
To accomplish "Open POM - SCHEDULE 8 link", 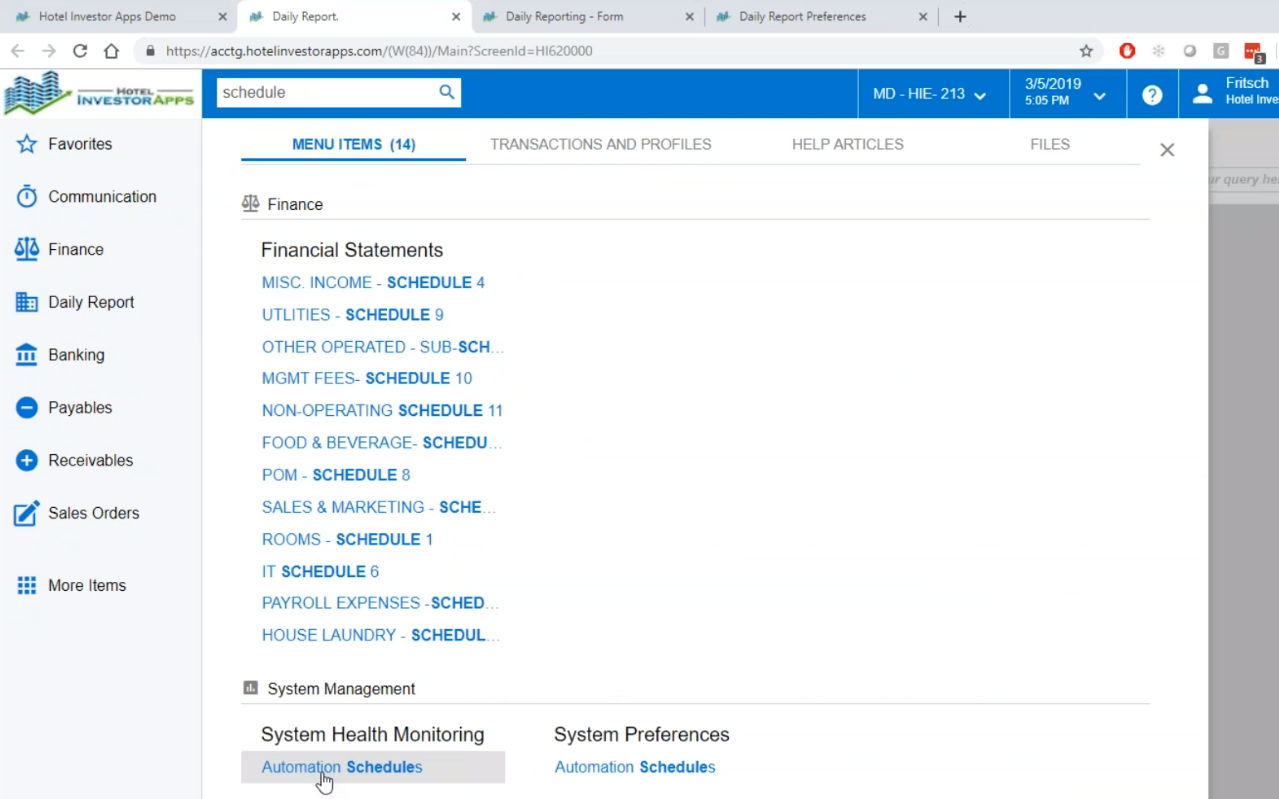I will coord(336,475).
